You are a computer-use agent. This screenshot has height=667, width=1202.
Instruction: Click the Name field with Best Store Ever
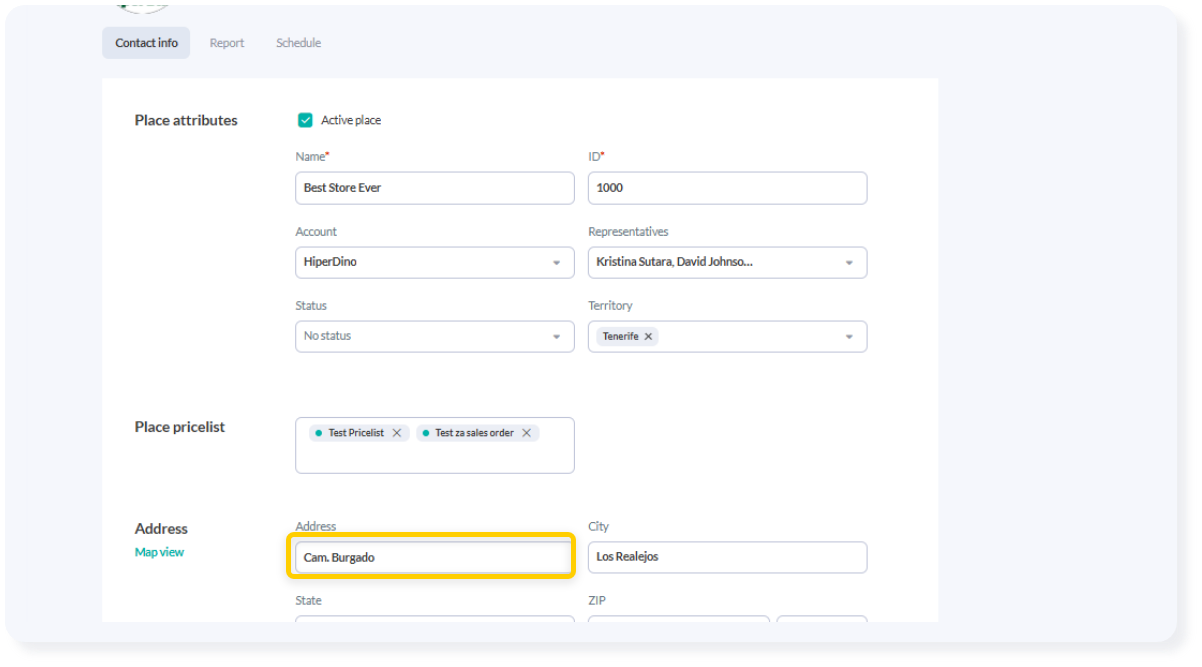coord(434,188)
